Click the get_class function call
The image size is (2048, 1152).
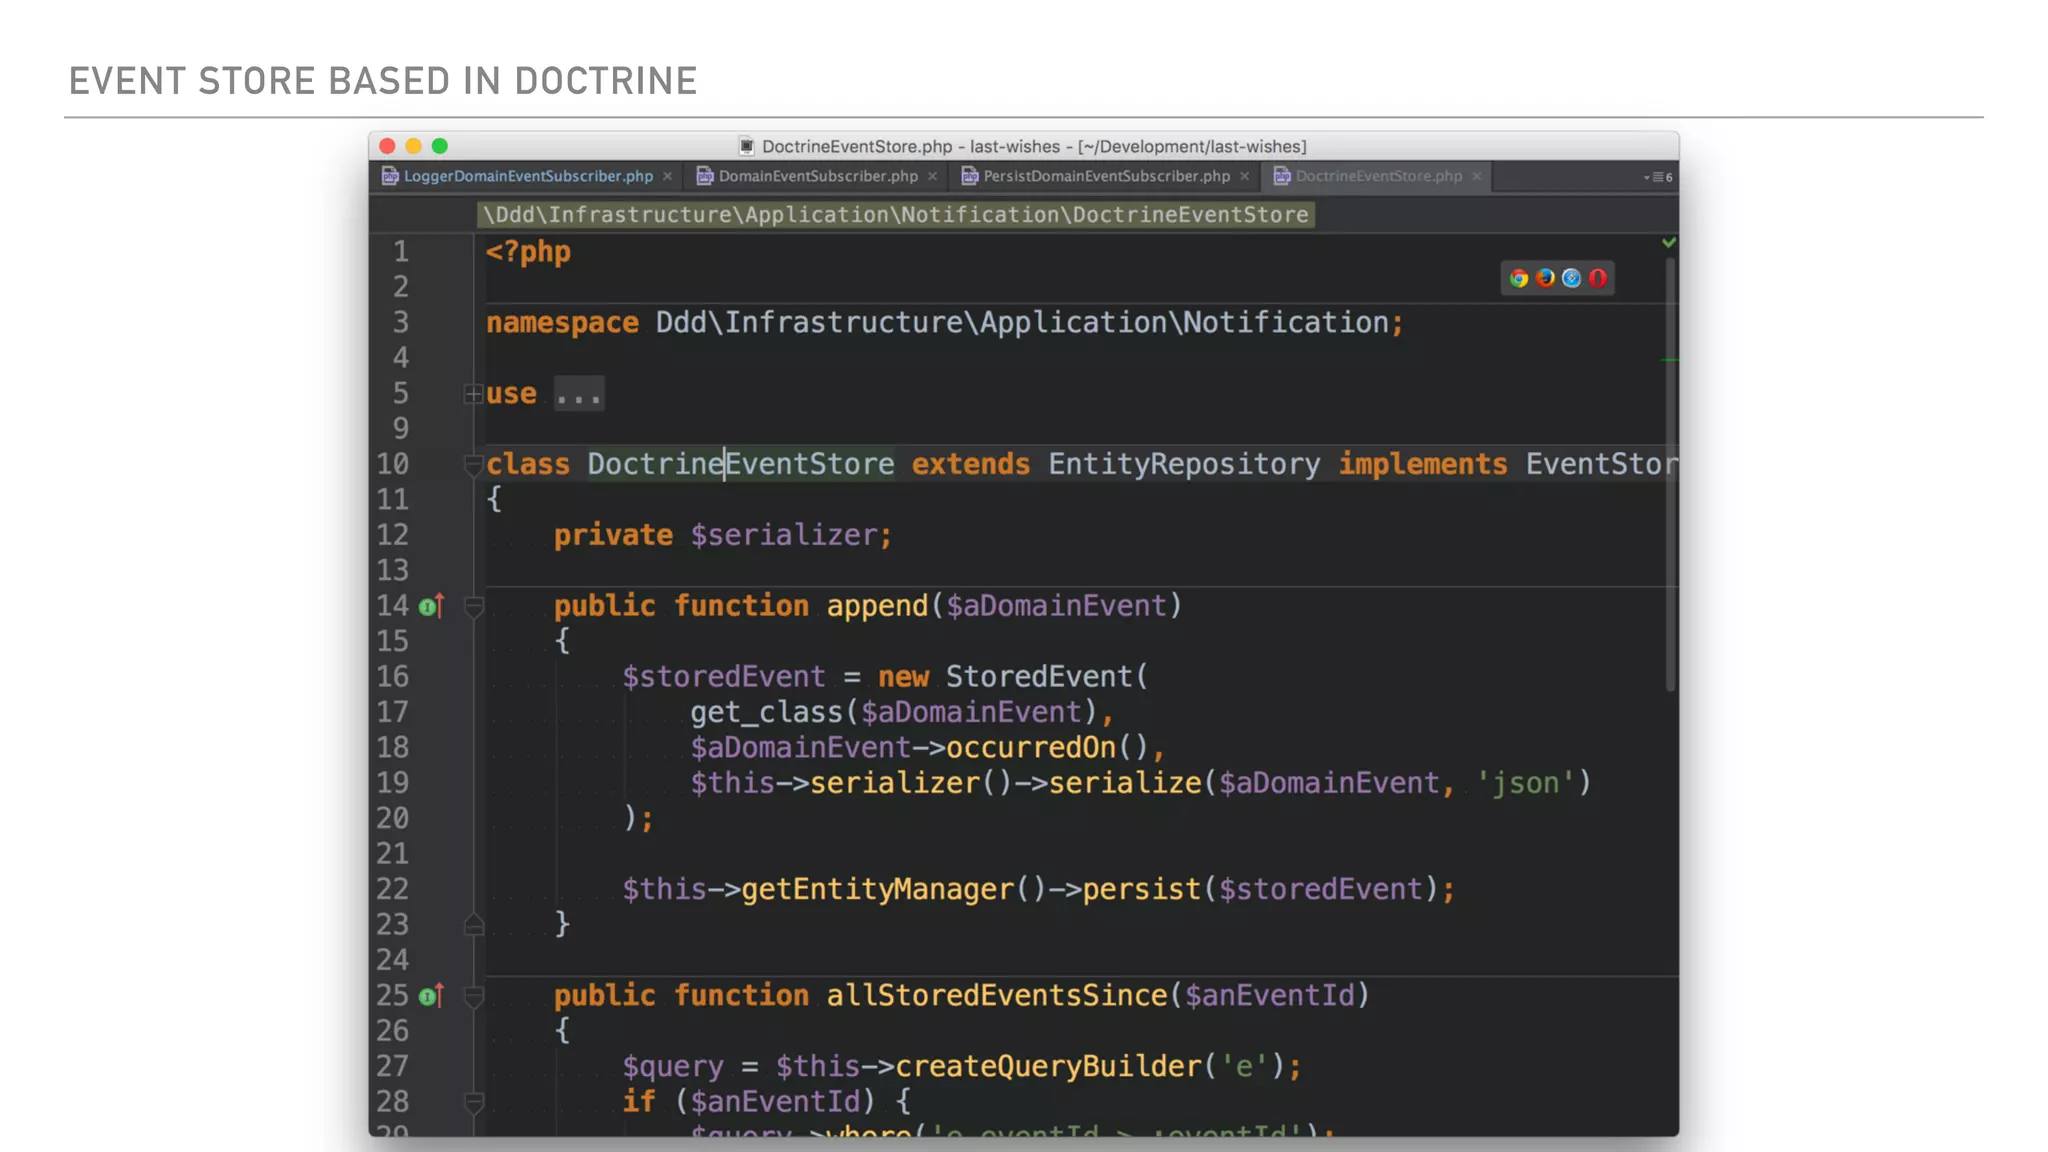[767, 712]
